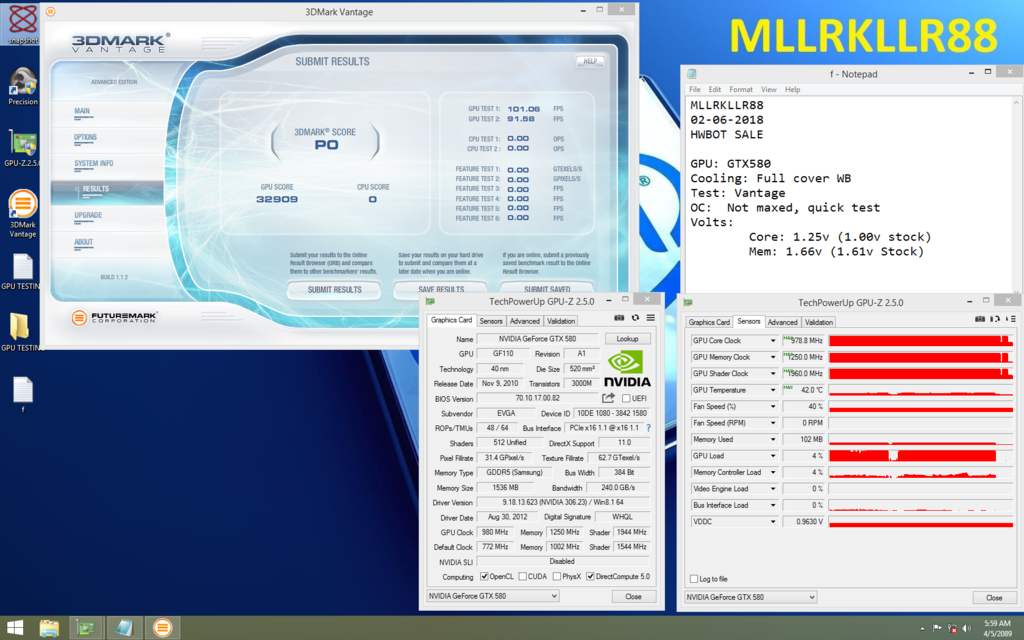The width and height of the screenshot is (1024, 640).
Task: Click the SAVE RESULTS button
Action: [441, 290]
